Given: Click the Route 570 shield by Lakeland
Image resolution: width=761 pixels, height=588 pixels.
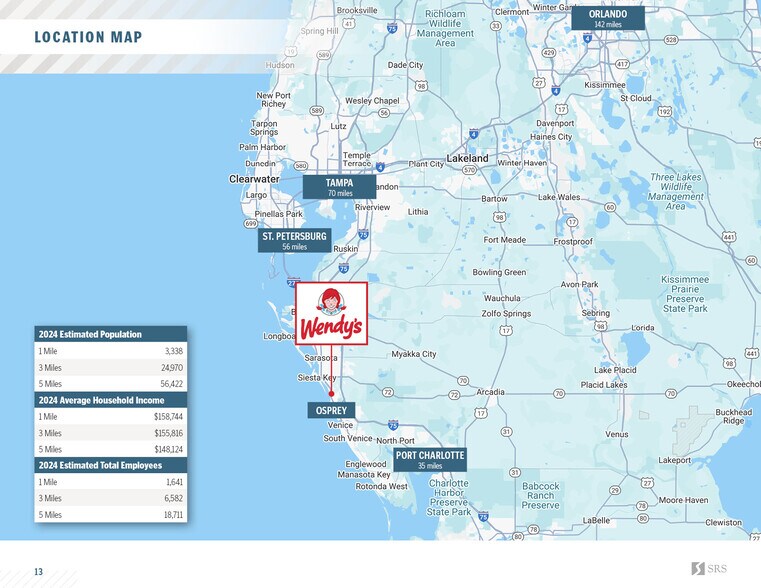Looking at the screenshot, I should [x=469, y=170].
